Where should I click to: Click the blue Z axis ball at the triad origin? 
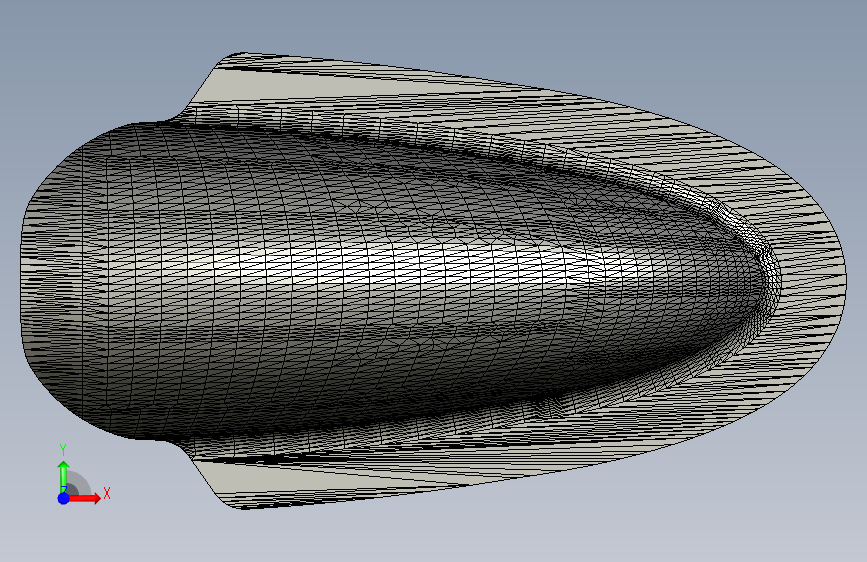64,498
